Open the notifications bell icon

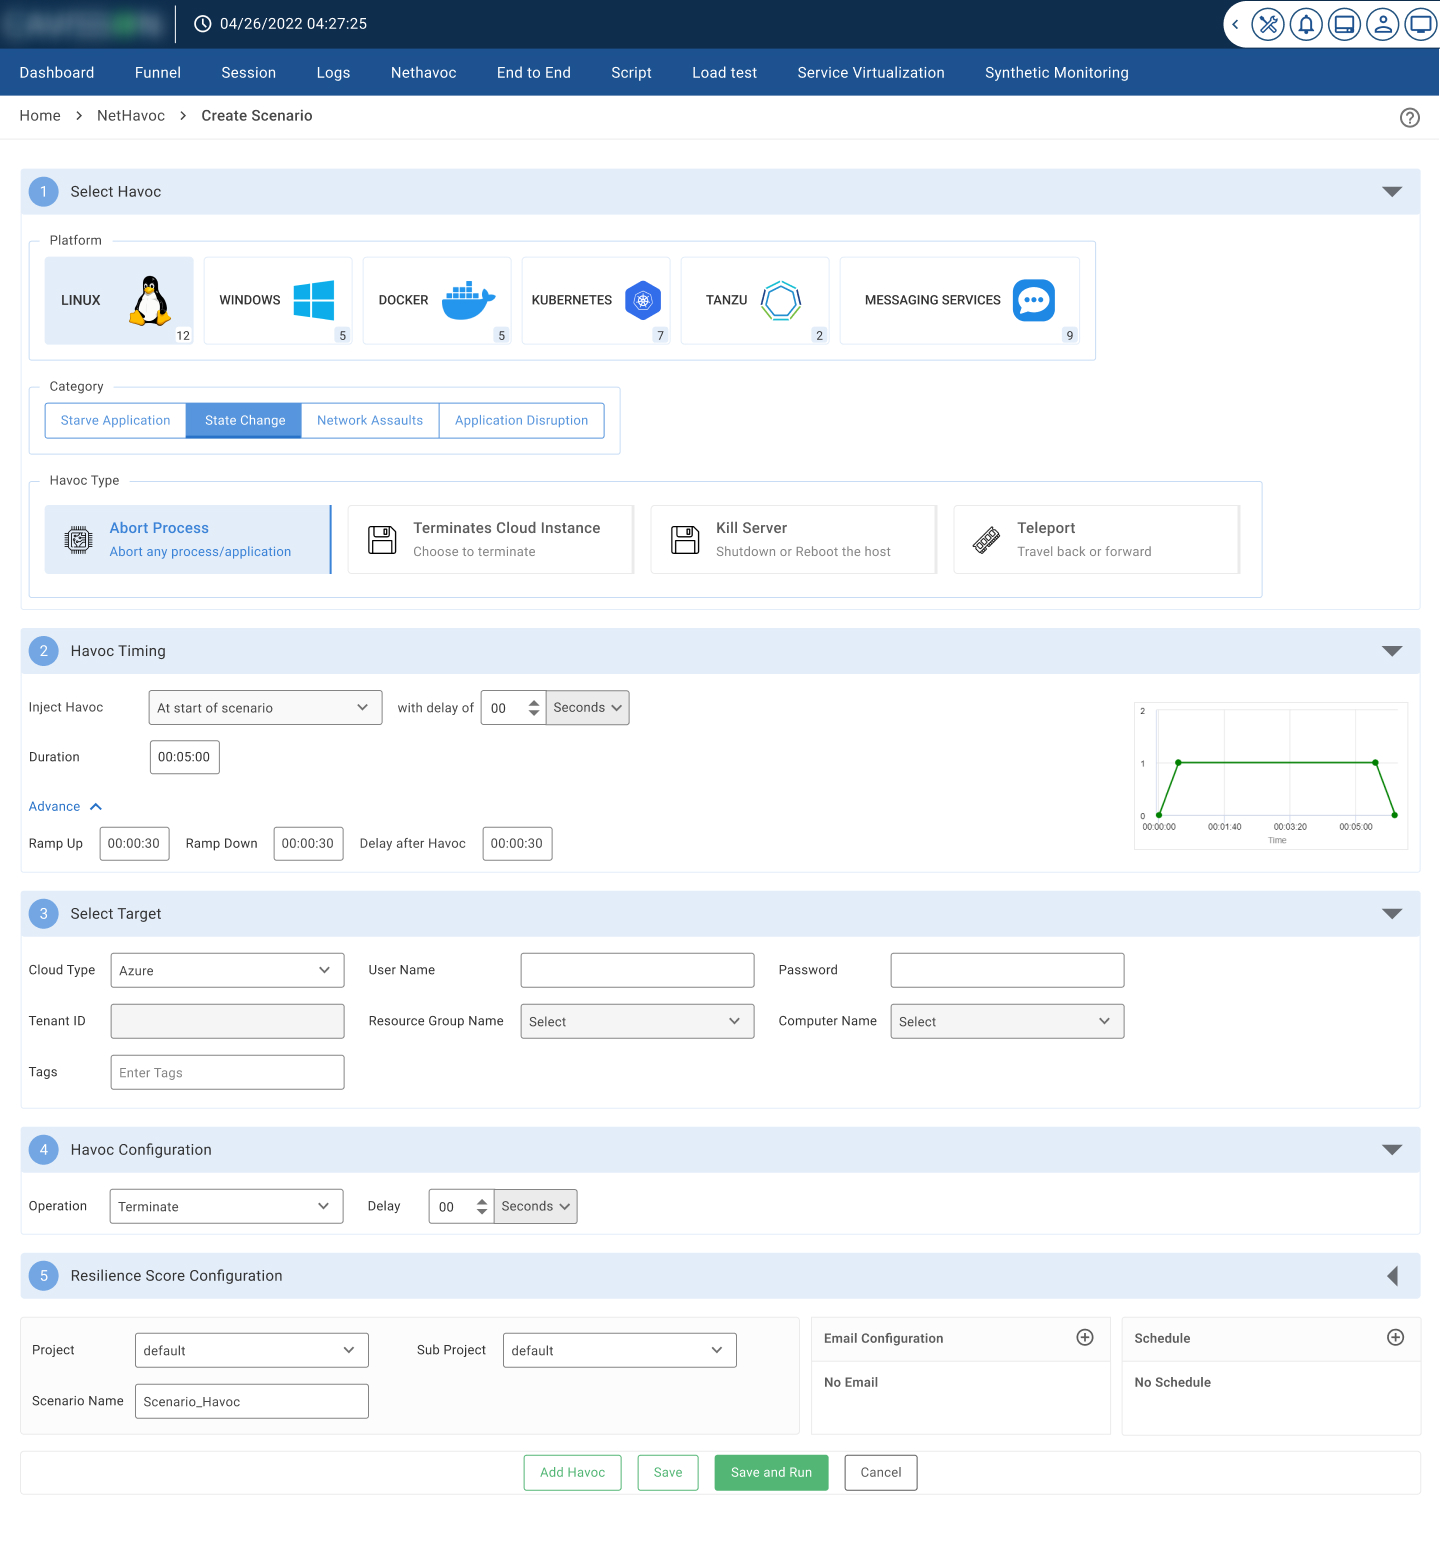click(x=1306, y=24)
